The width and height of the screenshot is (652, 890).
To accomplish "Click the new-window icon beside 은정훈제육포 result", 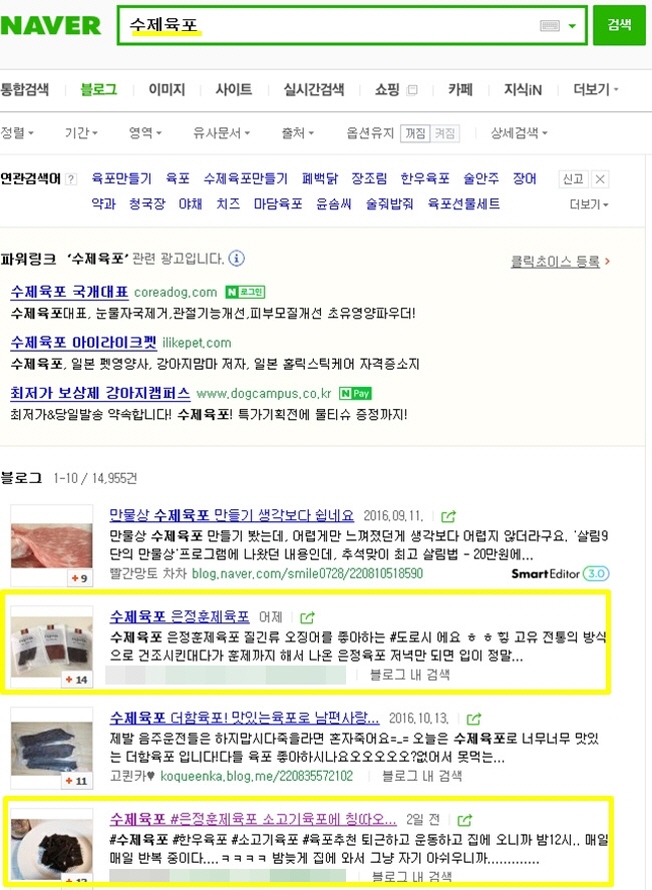I will click(x=307, y=617).
